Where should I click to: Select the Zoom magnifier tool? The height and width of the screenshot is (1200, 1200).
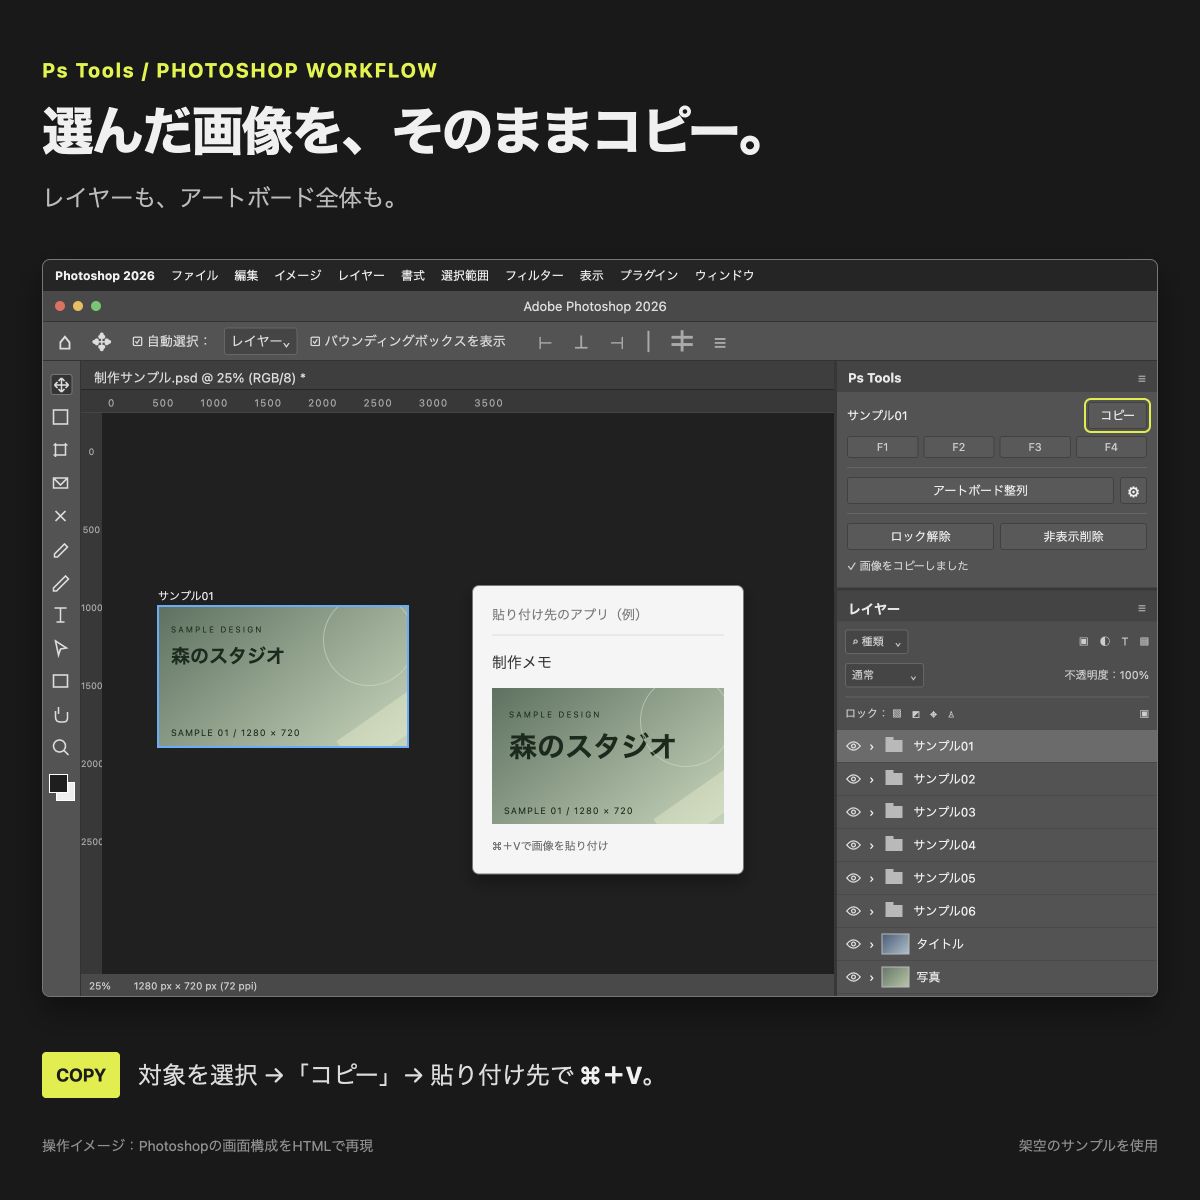click(61, 747)
